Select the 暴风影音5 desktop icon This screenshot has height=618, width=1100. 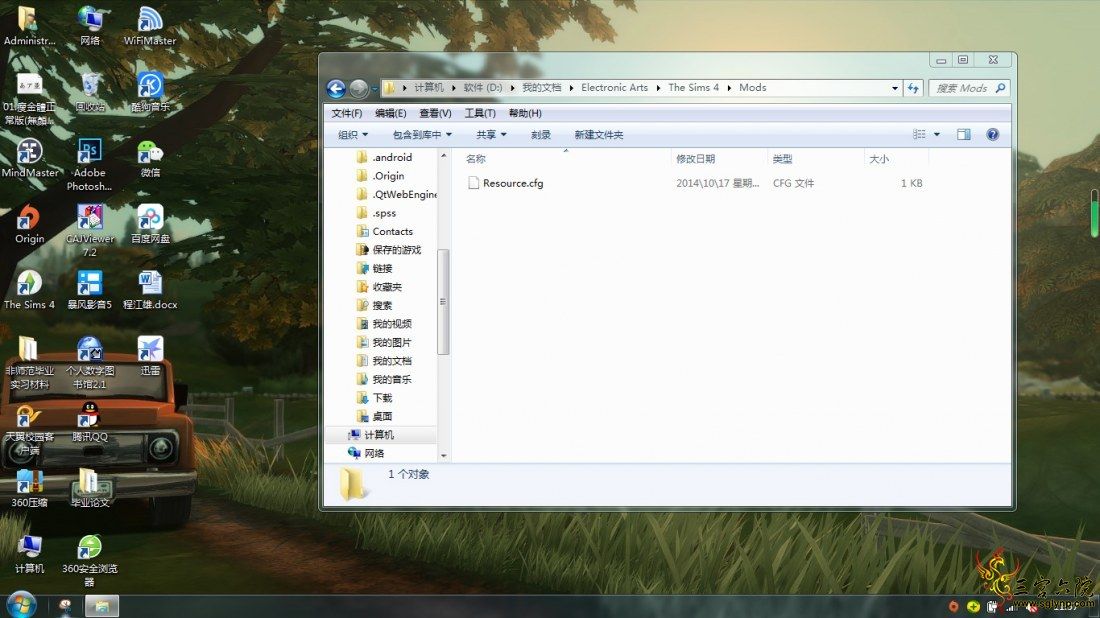[90, 290]
